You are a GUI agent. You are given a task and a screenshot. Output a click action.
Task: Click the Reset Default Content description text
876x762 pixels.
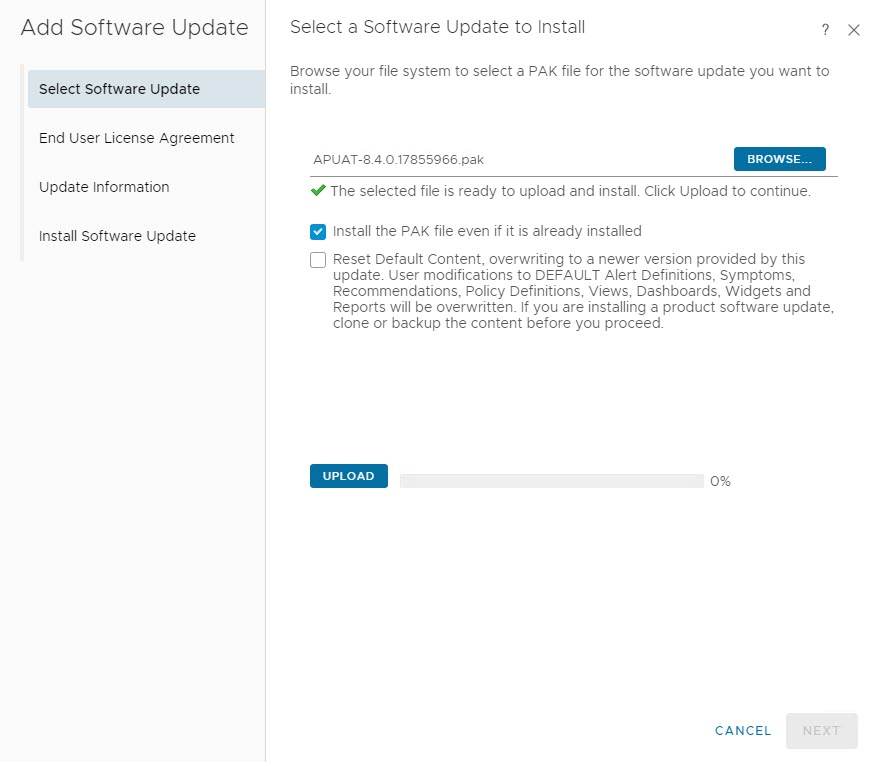583,291
